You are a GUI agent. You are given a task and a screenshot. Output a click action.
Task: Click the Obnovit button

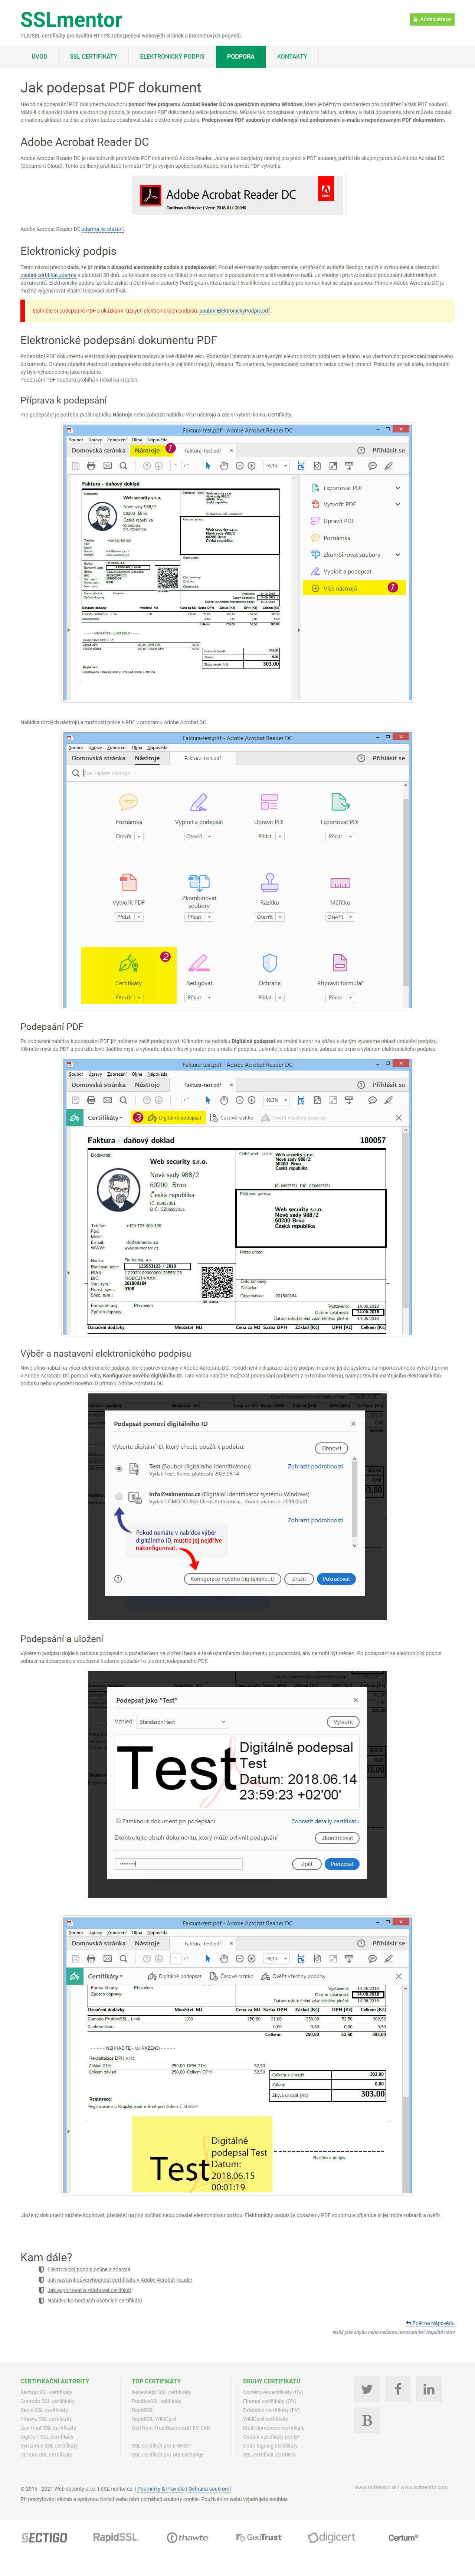[332, 1448]
